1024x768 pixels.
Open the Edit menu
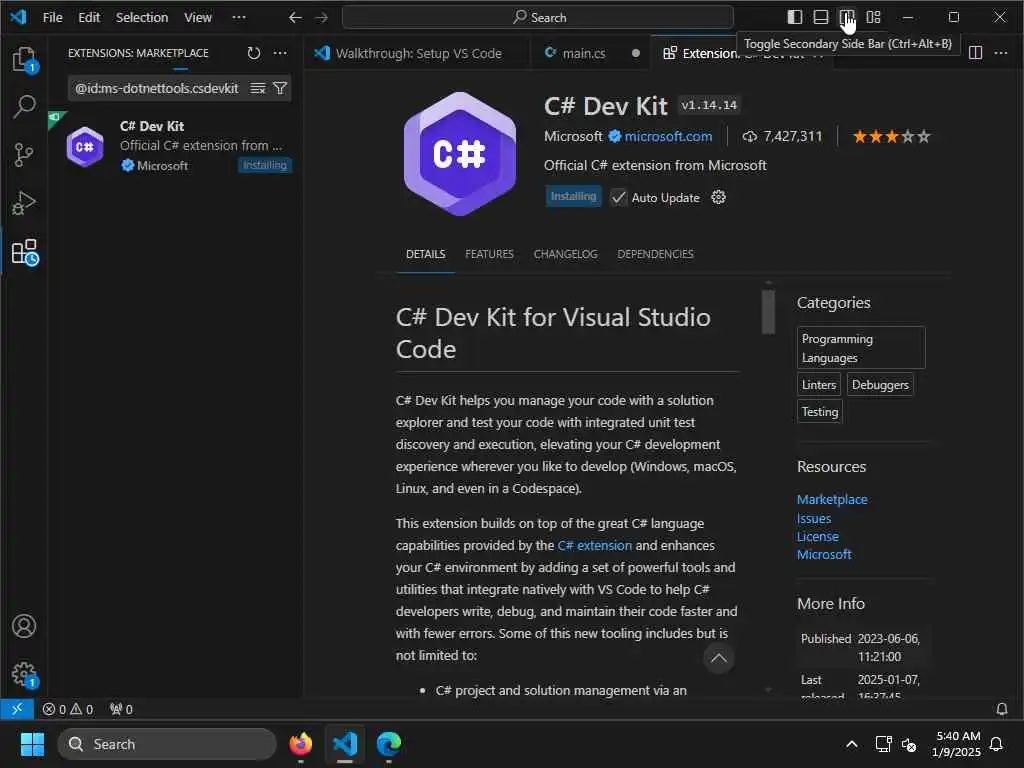pyautogui.click(x=89, y=18)
